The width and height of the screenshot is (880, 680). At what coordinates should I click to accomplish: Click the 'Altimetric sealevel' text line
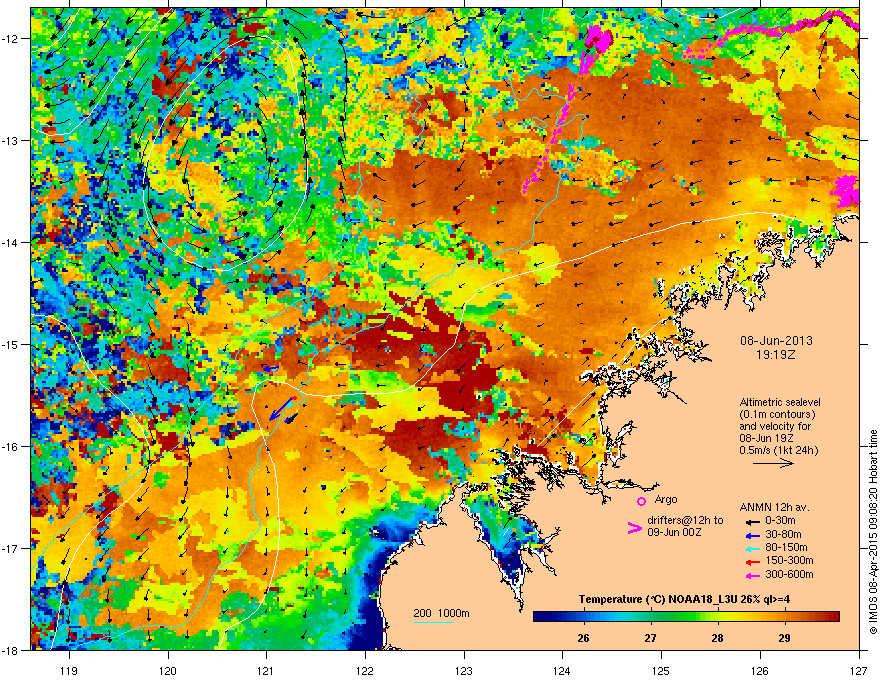[x=780, y=402]
